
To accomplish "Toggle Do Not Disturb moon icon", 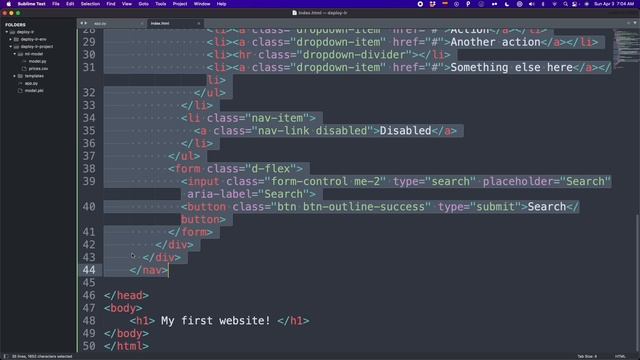I will click(x=507, y=4).
